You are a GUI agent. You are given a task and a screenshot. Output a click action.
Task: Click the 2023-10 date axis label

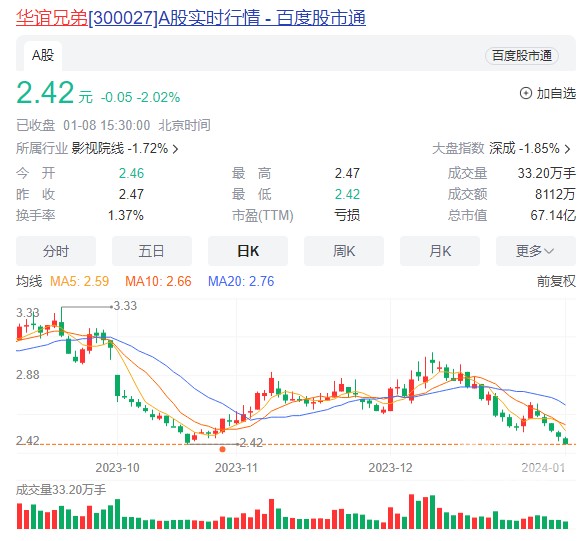click(117, 468)
